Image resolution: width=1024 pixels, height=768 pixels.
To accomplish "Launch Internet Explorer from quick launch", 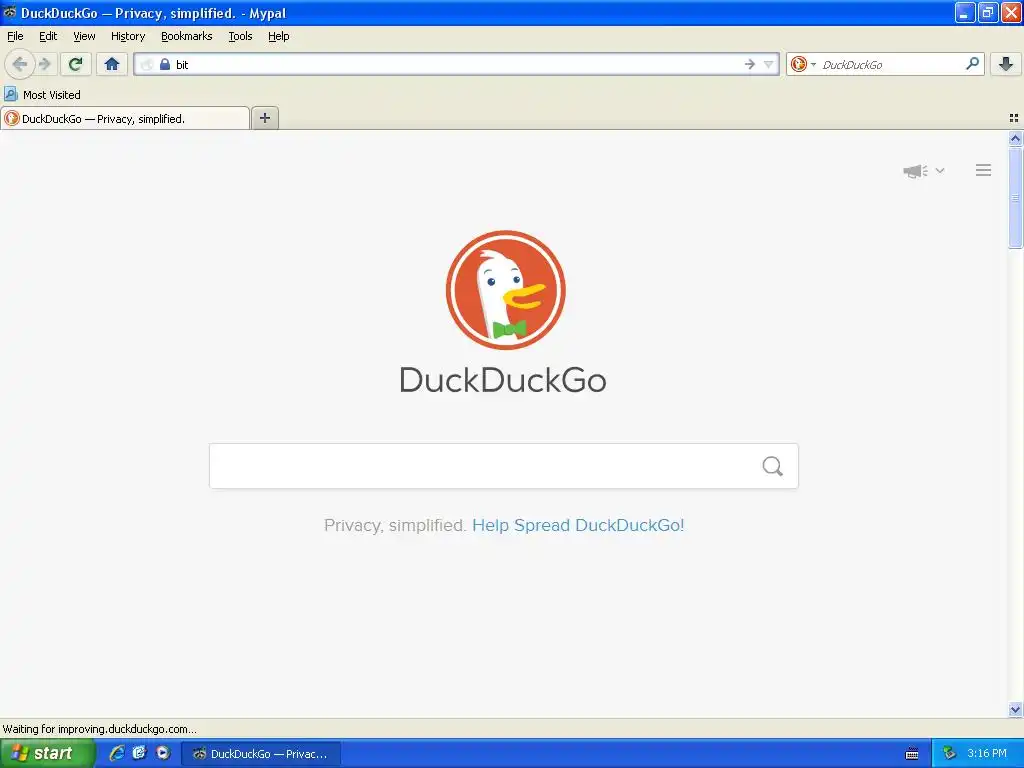I will [x=116, y=753].
